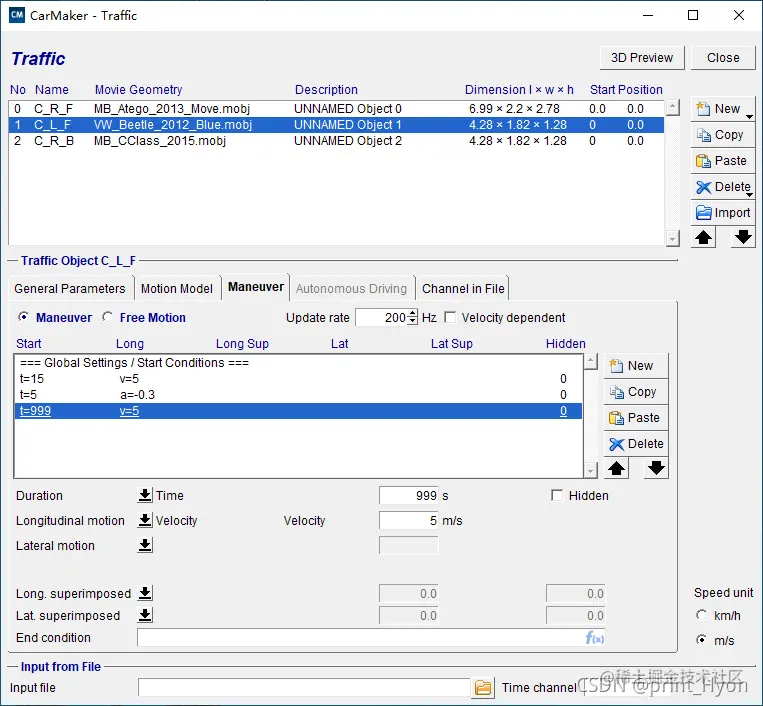Select maneuver step t=5 a=-0.3
The height and width of the screenshot is (706, 763).
[x=298, y=395]
